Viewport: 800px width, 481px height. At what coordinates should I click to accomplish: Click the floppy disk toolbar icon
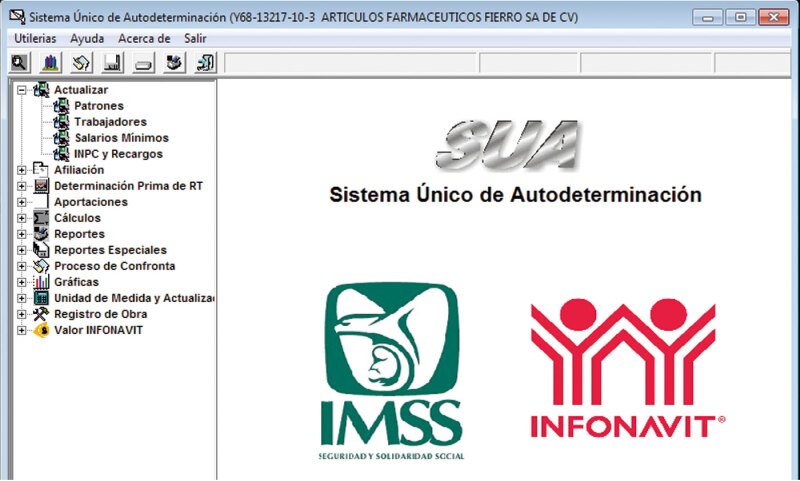coord(112,63)
